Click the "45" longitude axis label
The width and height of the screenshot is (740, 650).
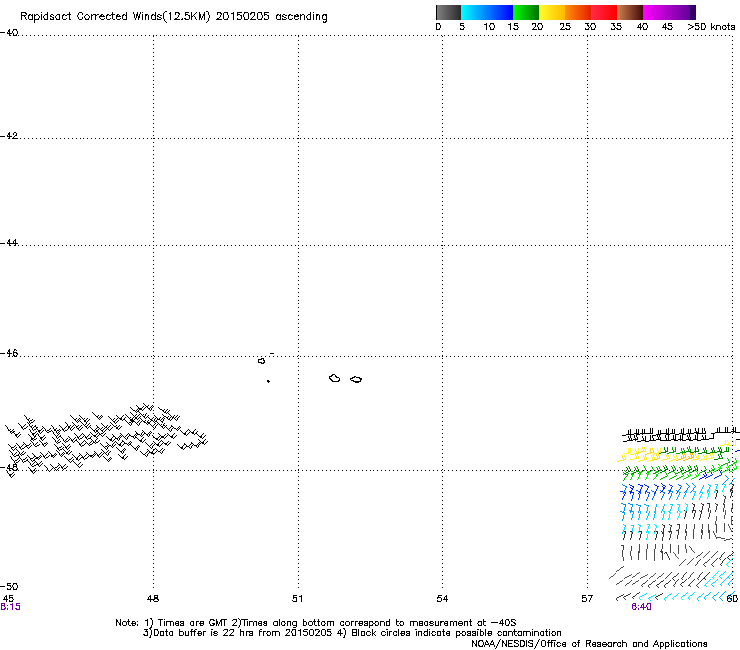click(x=8, y=598)
